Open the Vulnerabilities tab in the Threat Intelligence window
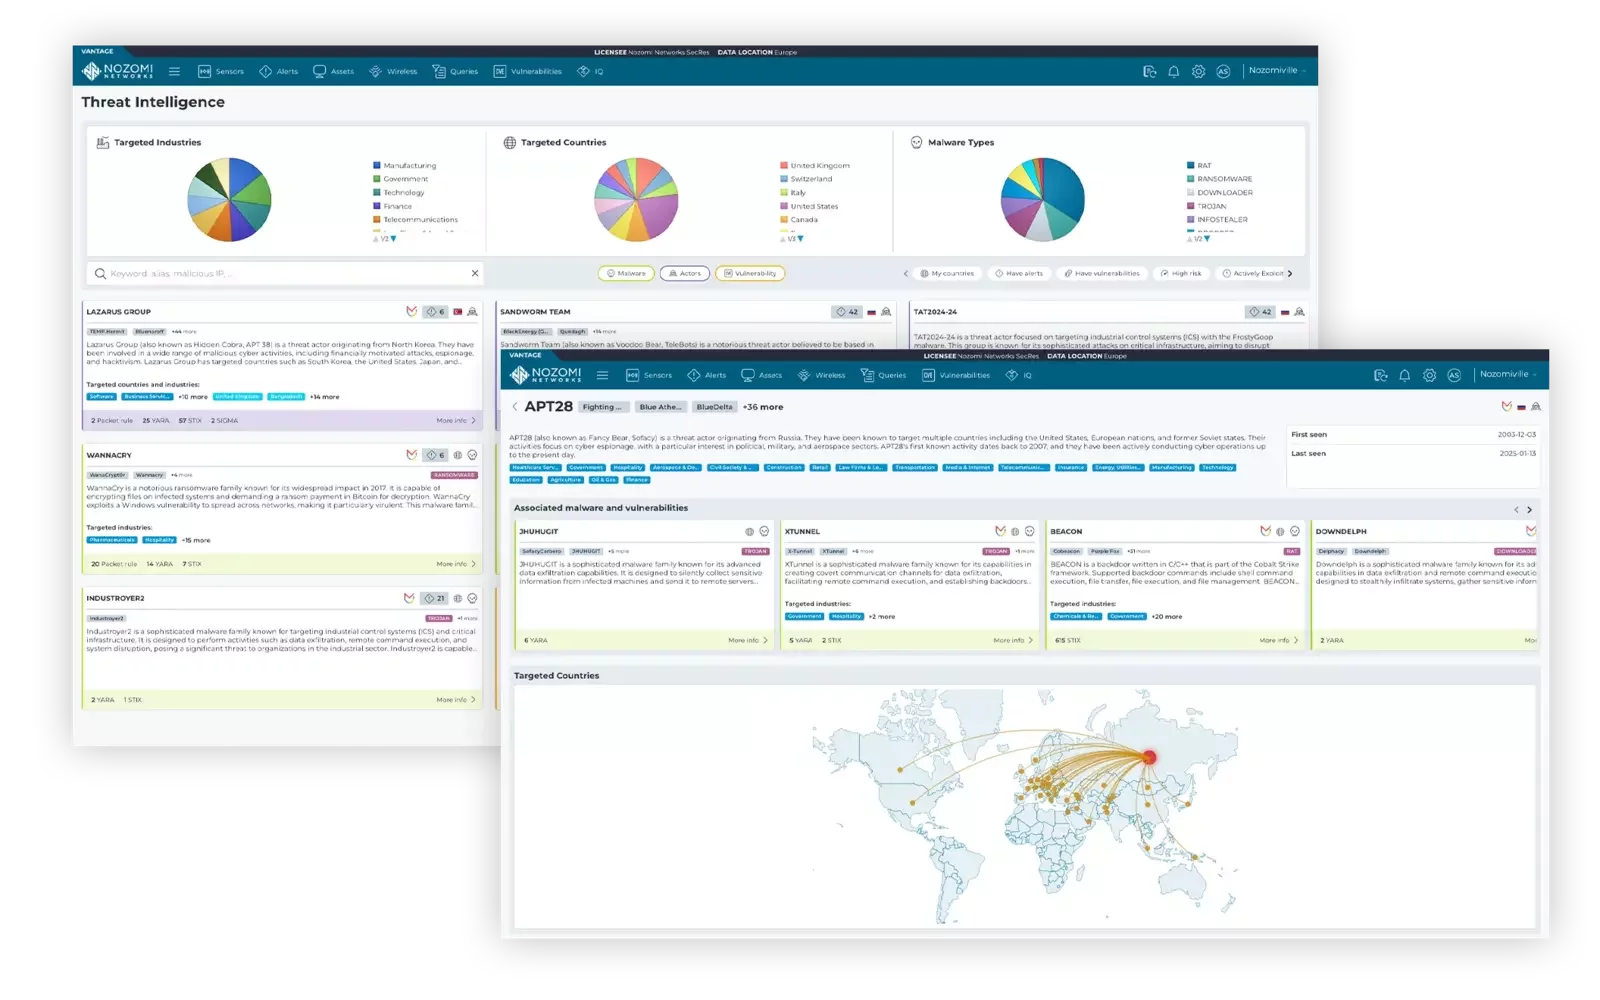 click(528, 71)
